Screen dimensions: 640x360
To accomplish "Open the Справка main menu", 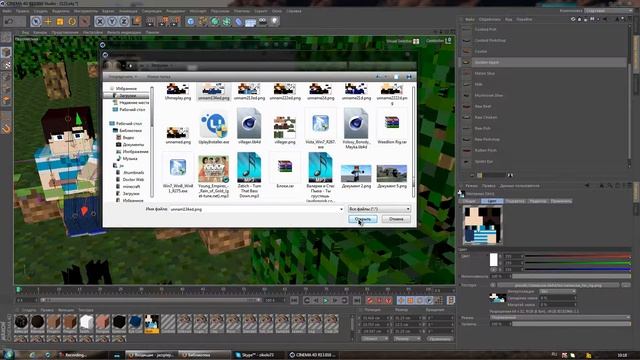I will coord(294,11).
